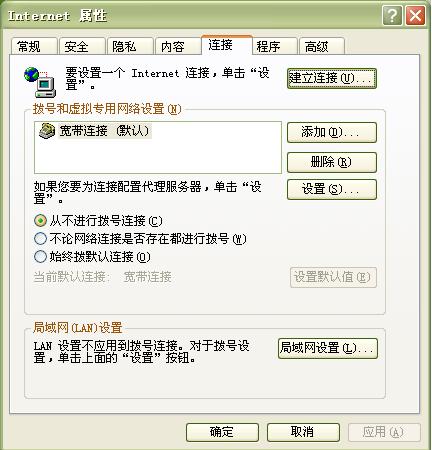Click the globe and computer connection icon
Image resolution: width=432 pixels, height=450 pixels.
point(40,82)
